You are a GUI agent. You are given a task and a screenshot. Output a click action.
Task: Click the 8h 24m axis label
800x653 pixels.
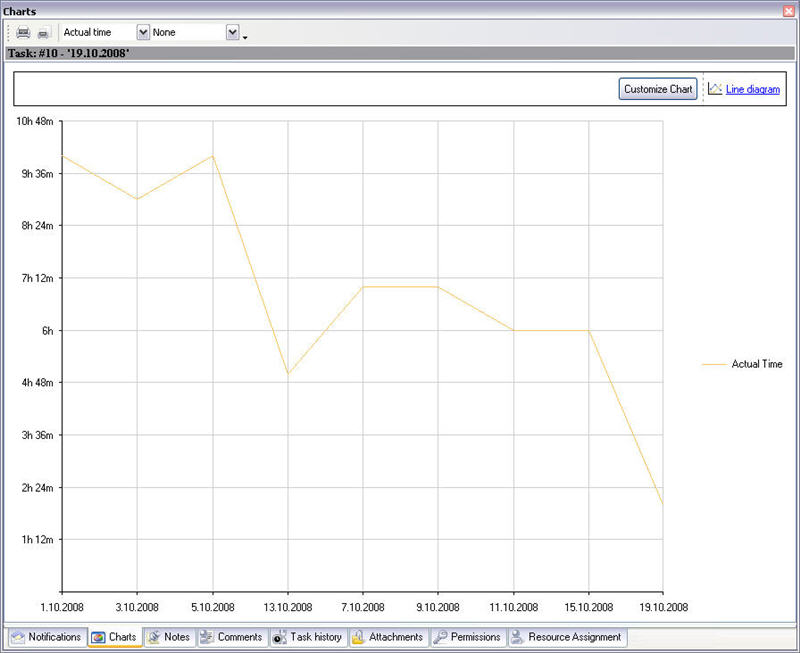37,225
